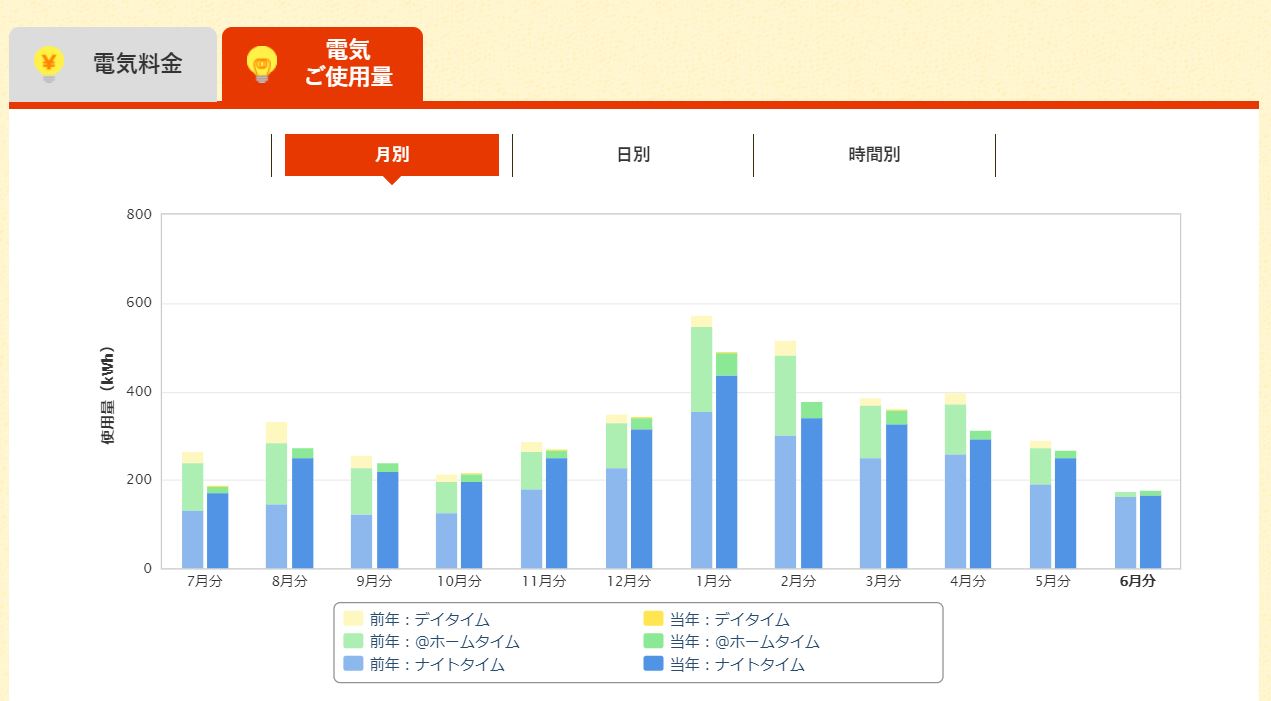Toggle 前年：ナイトタイム legend swatch
The image size is (1271, 701).
(x=353, y=664)
